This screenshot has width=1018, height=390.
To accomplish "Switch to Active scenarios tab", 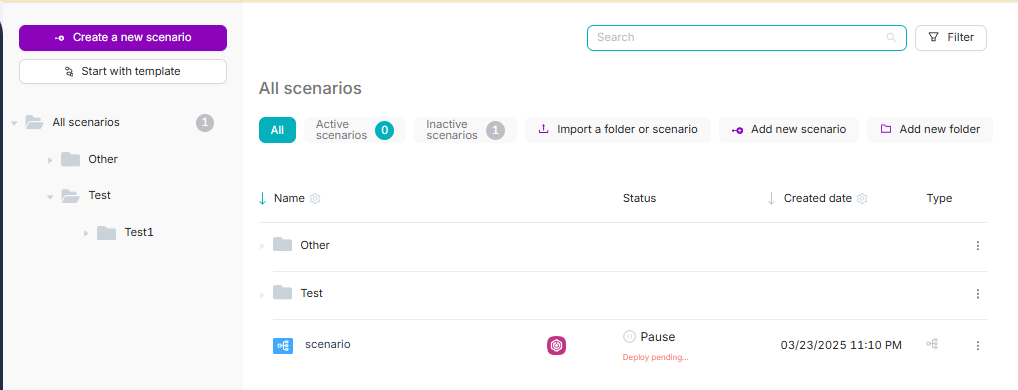I will 354,130.
